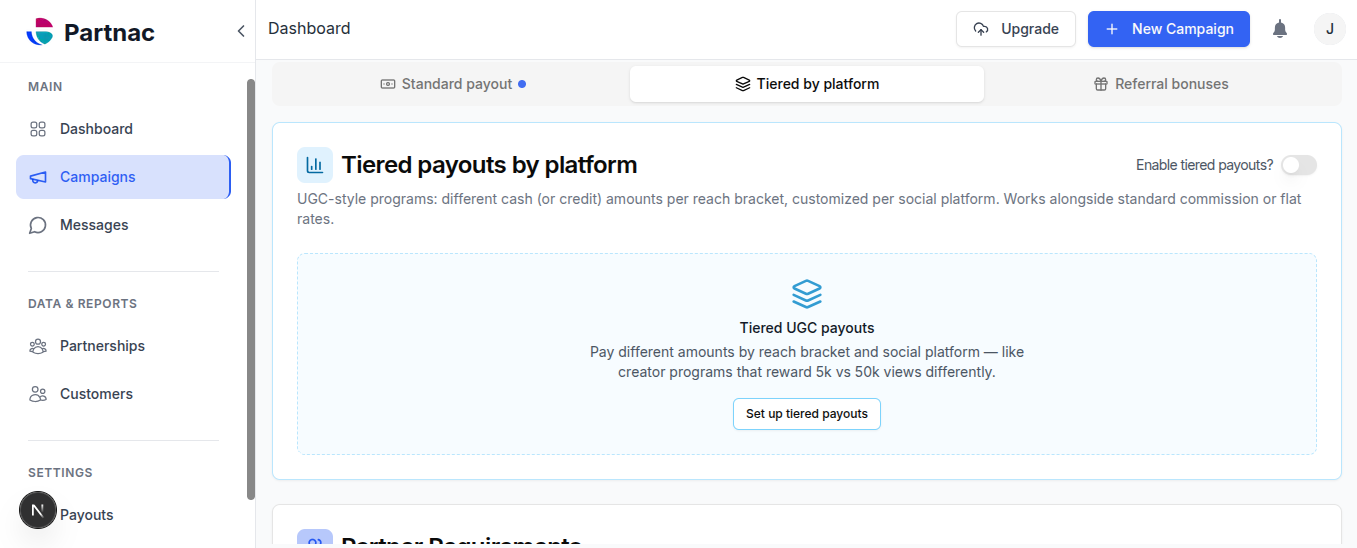Image resolution: width=1357 pixels, height=548 pixels.
Task: Click the bar chart icon beside Tiered payouts heading
Action: coord(315,165)
